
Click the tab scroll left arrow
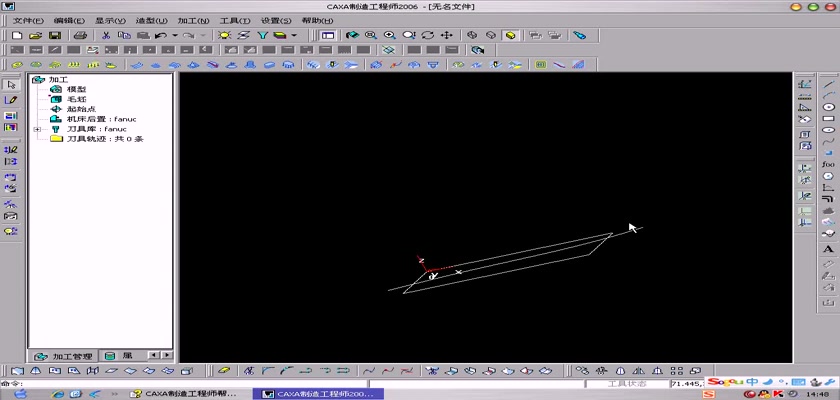pyautogui.click(x=153, y=355)
